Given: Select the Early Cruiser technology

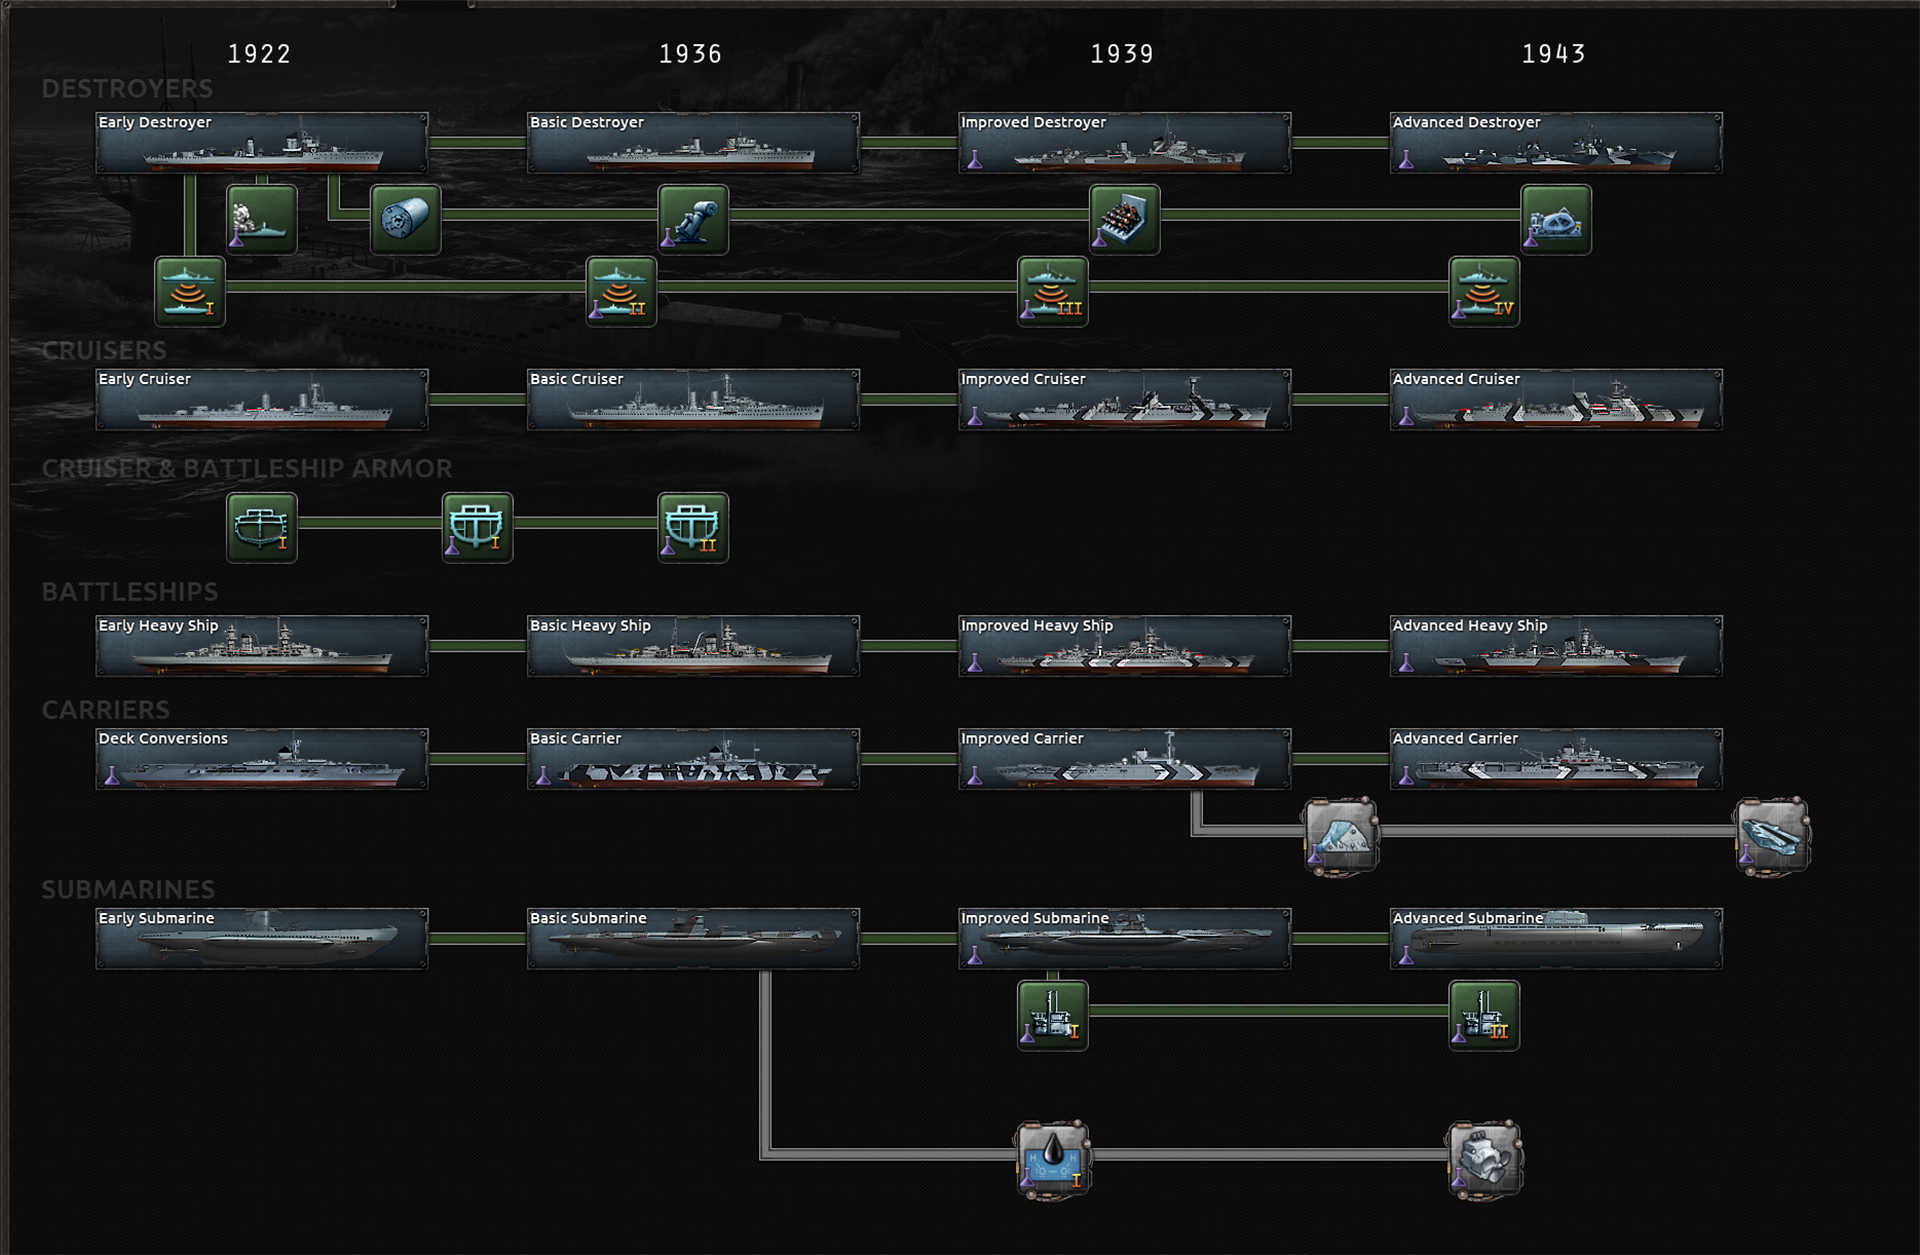Looking at the screenshot, I should pyautogui.click(x=262, y=400).
